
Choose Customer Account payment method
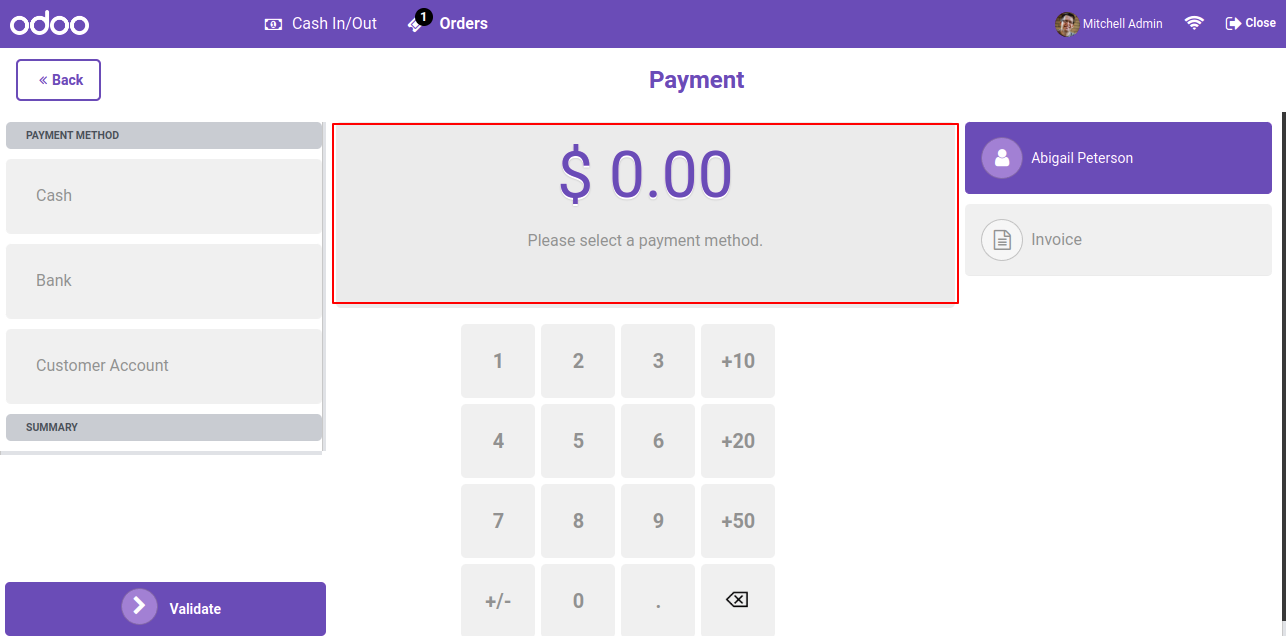[x=164, y=366]
